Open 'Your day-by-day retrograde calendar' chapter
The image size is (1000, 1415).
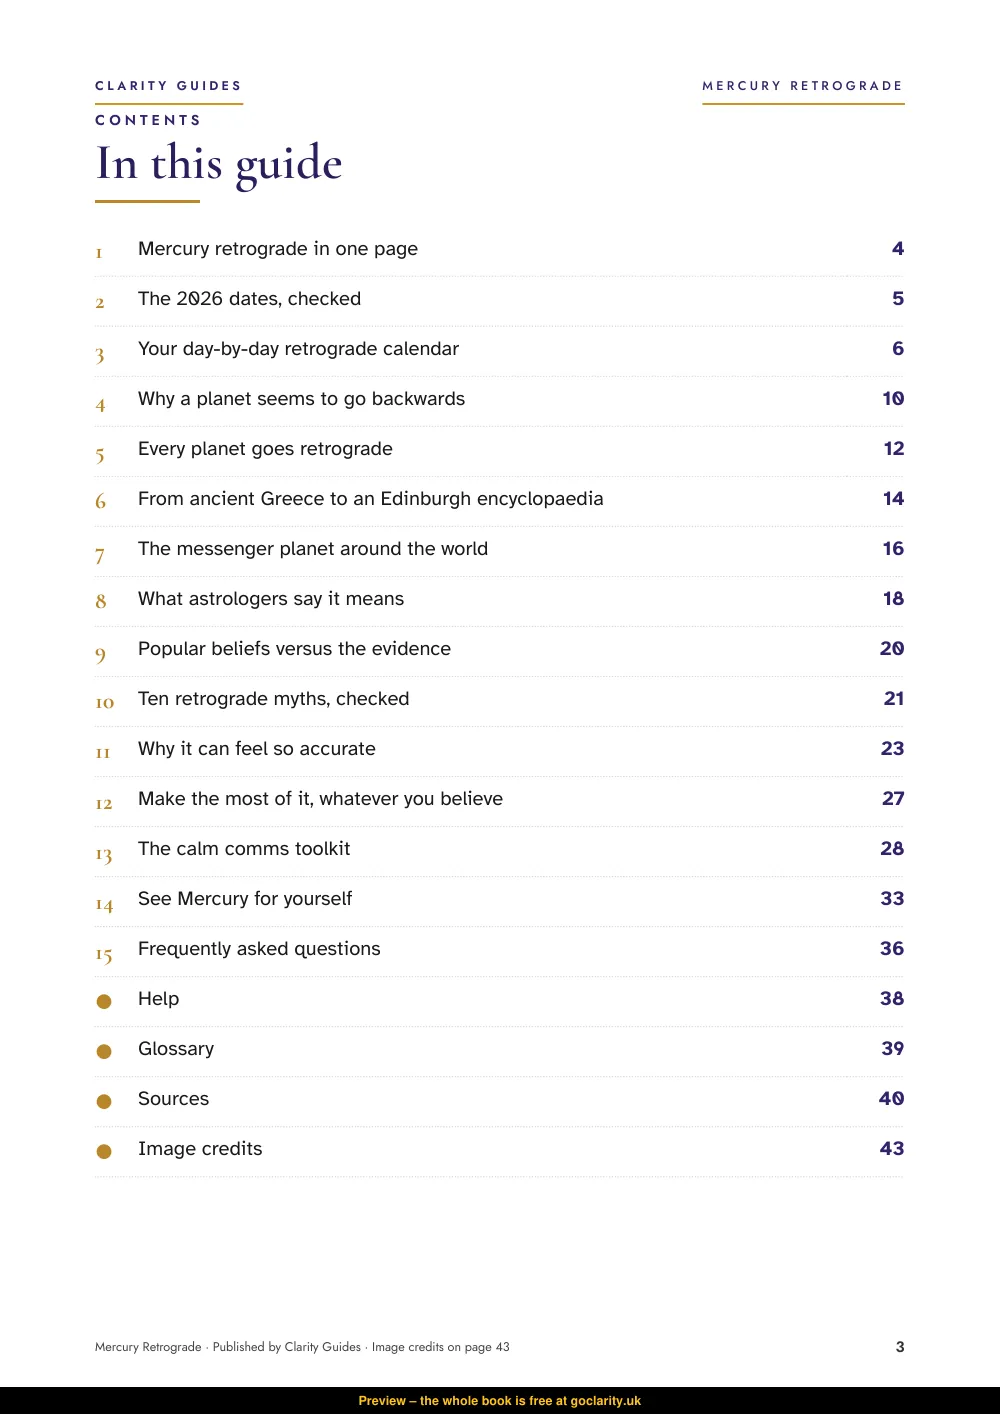298,349
